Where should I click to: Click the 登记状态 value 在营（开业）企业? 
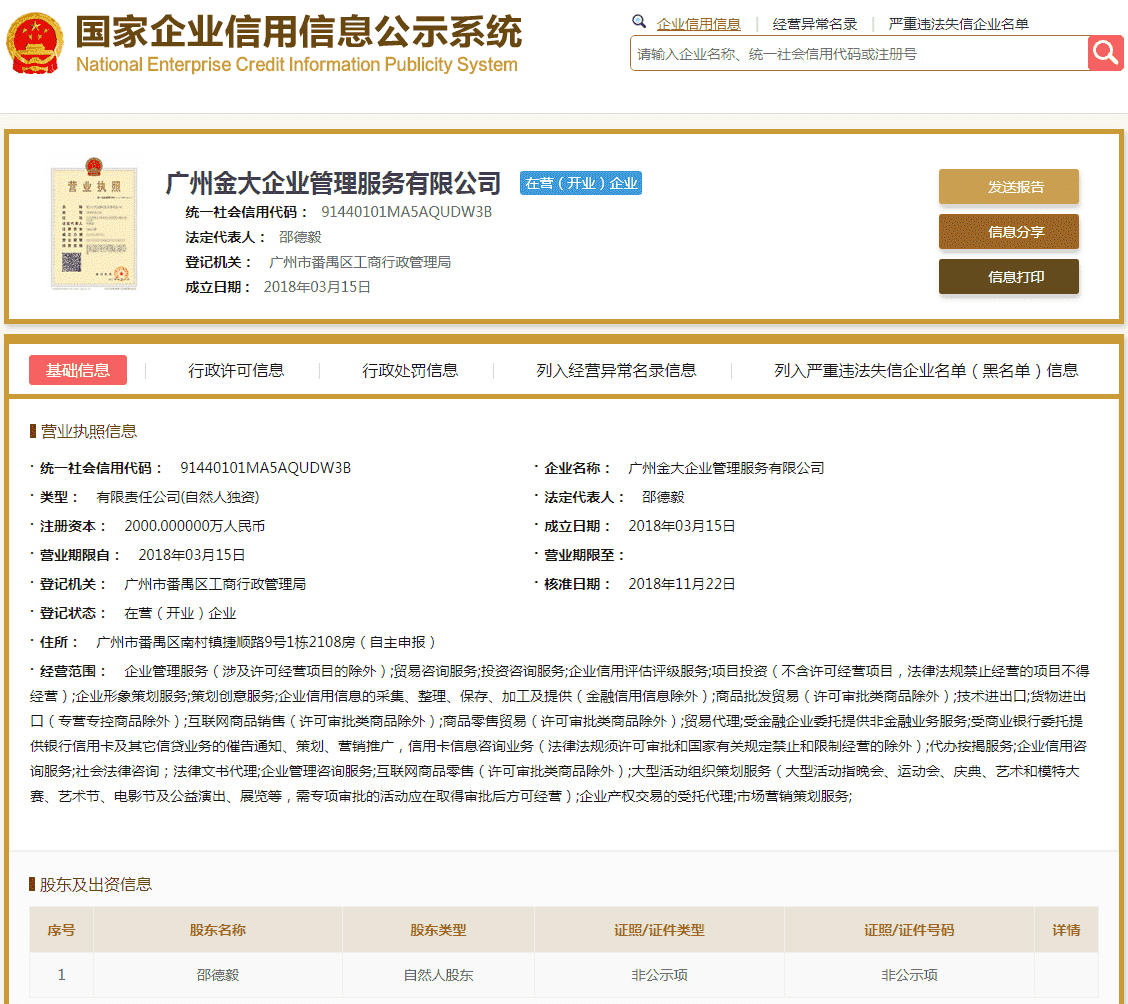pos(180,613)
